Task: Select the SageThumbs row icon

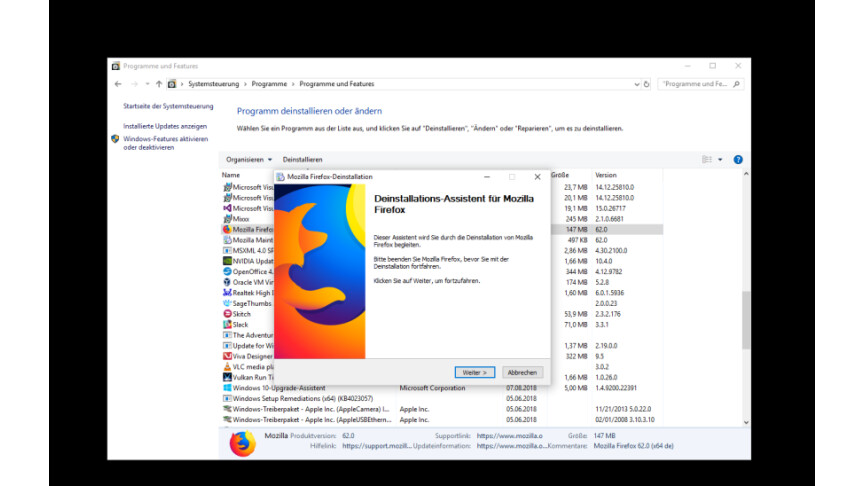Action: click(x=227, y=303)
